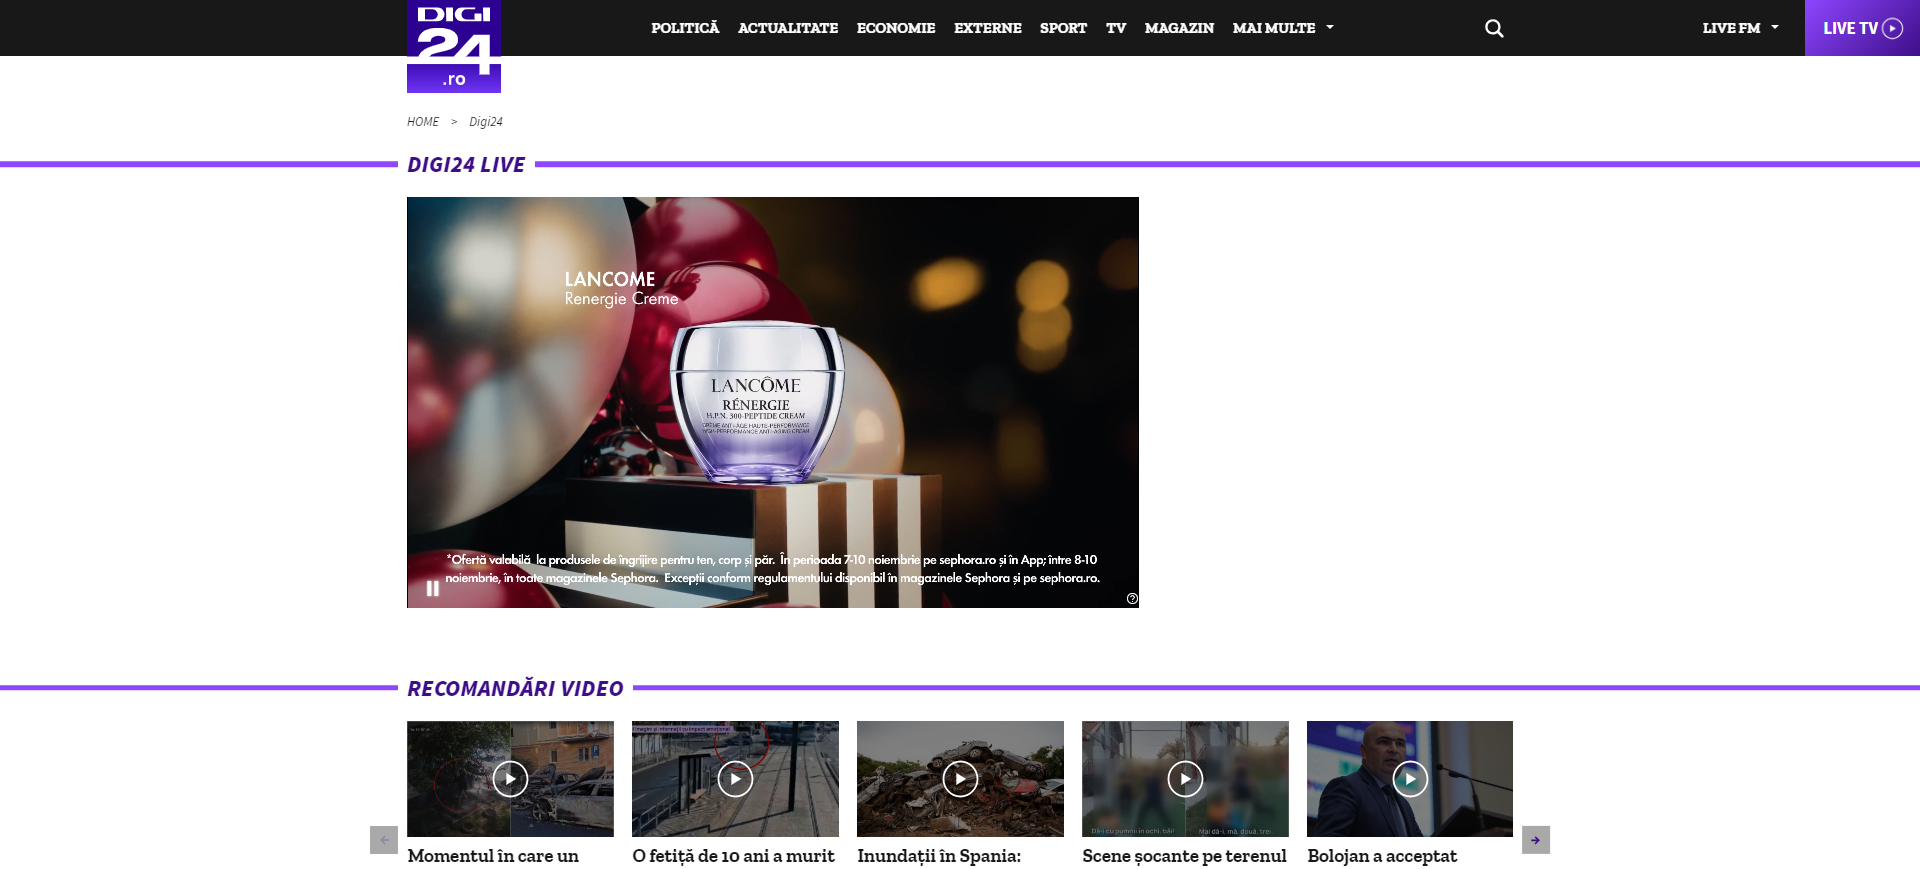Click the LIVE TV button
This screenshot has width=1920, height=869.
coord(1861,28)
